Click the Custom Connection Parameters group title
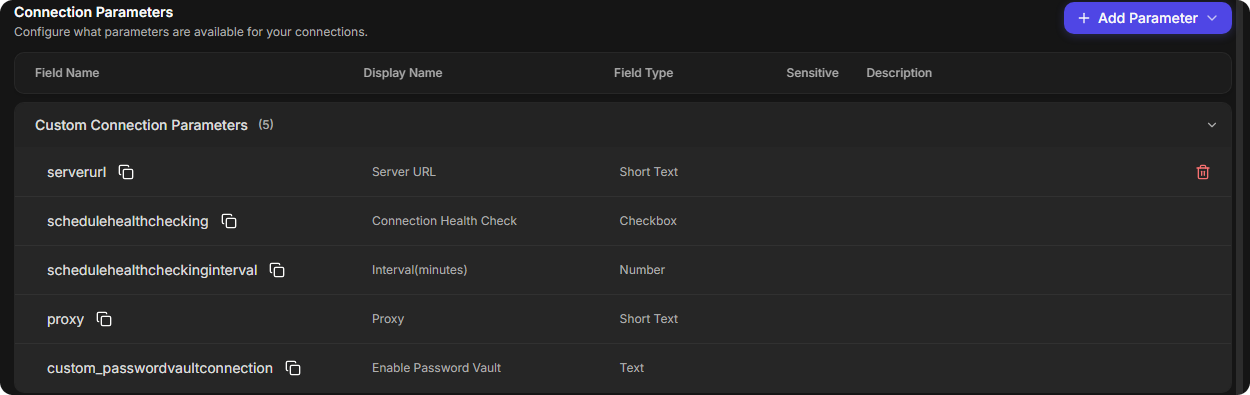 (141, 125)
